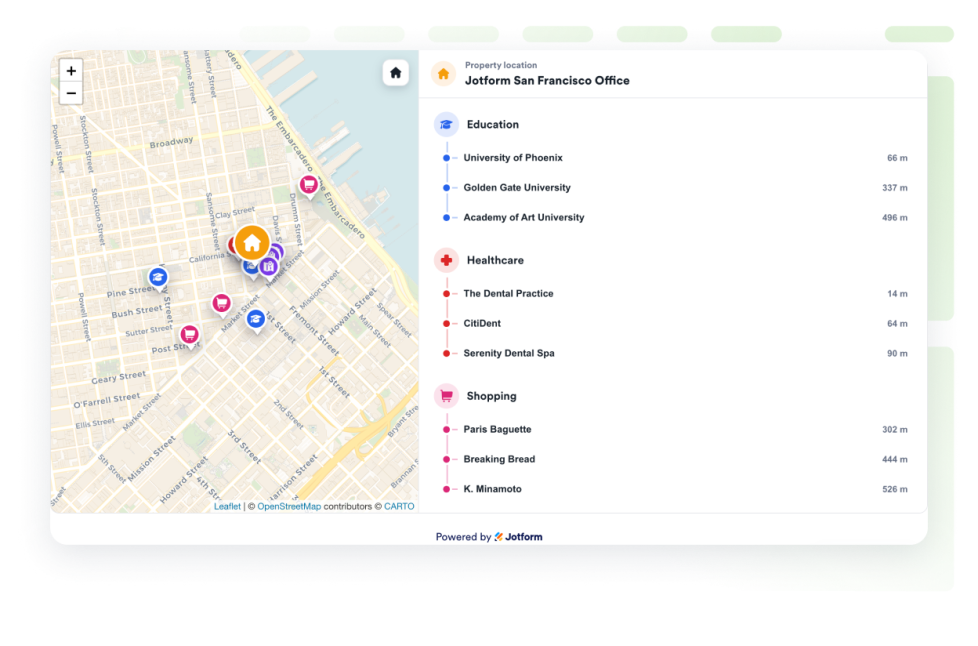Click the 64 m distance value
The width and height of the screenshot is (978, 646).
pyautogui.click(x=897, y=324)
